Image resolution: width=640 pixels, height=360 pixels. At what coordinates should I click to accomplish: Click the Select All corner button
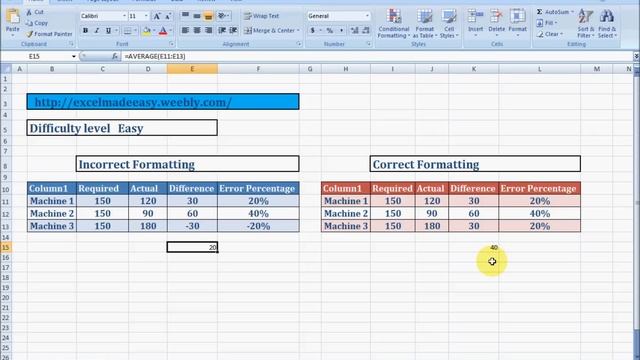pos(6,69)
